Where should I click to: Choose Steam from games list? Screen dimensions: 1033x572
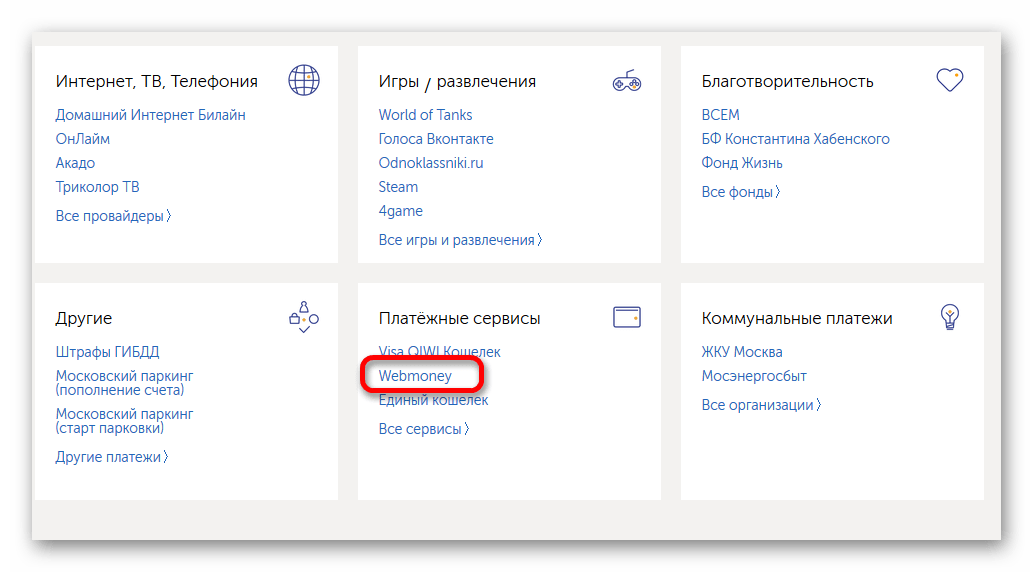398,187
